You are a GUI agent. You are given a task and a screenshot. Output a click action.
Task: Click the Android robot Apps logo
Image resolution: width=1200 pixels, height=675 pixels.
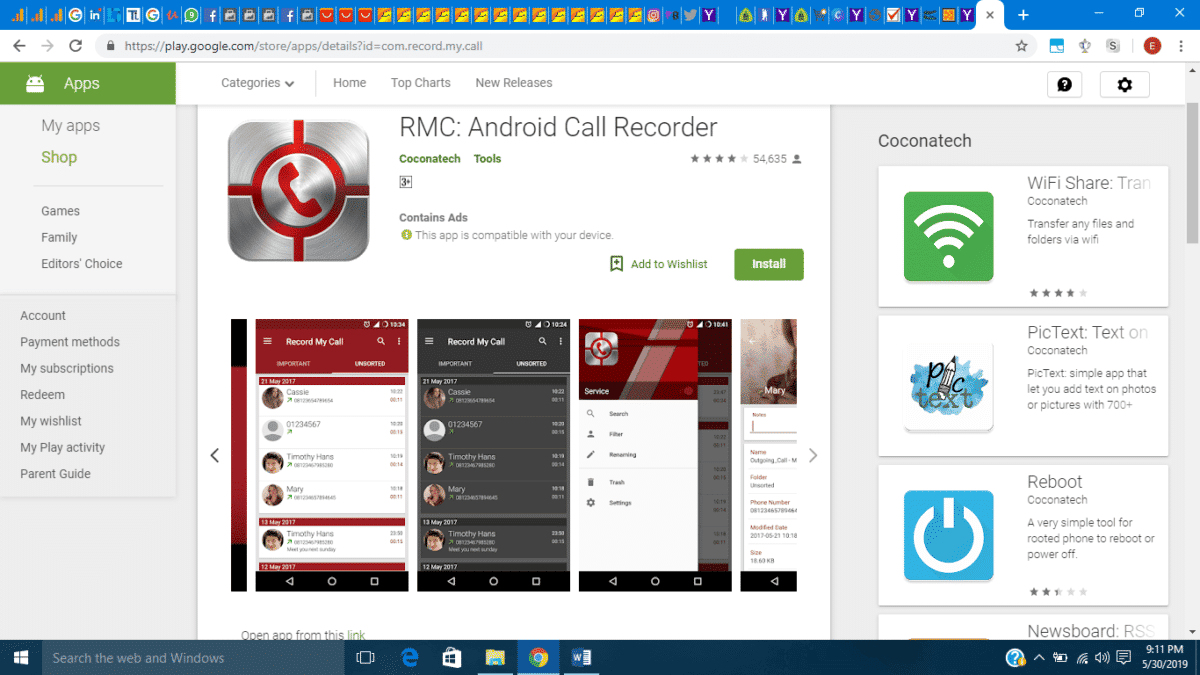tap(35, 84)
